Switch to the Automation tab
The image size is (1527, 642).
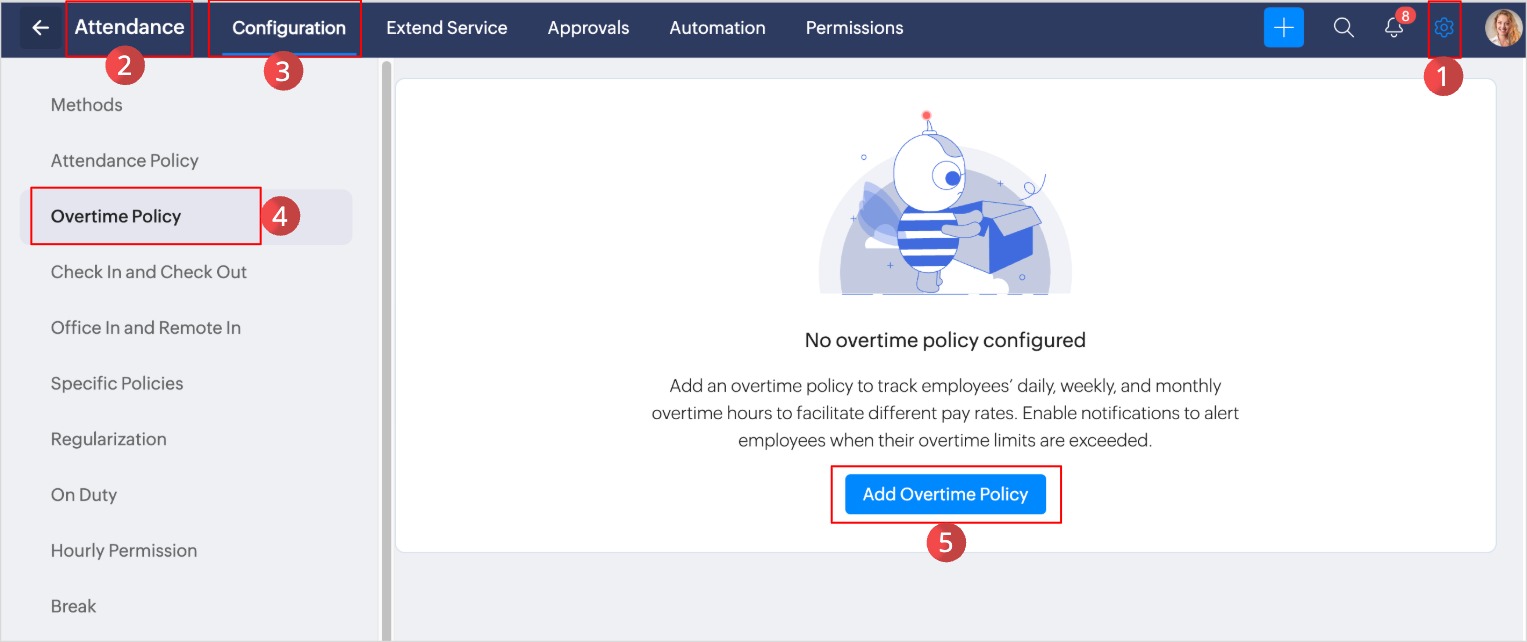(717, 28)
